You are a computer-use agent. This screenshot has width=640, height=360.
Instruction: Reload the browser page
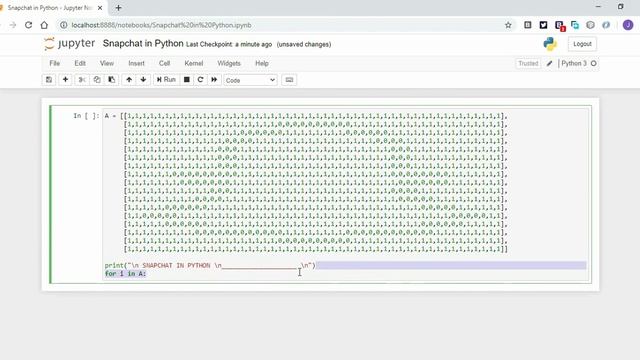(x=28, y=25)
